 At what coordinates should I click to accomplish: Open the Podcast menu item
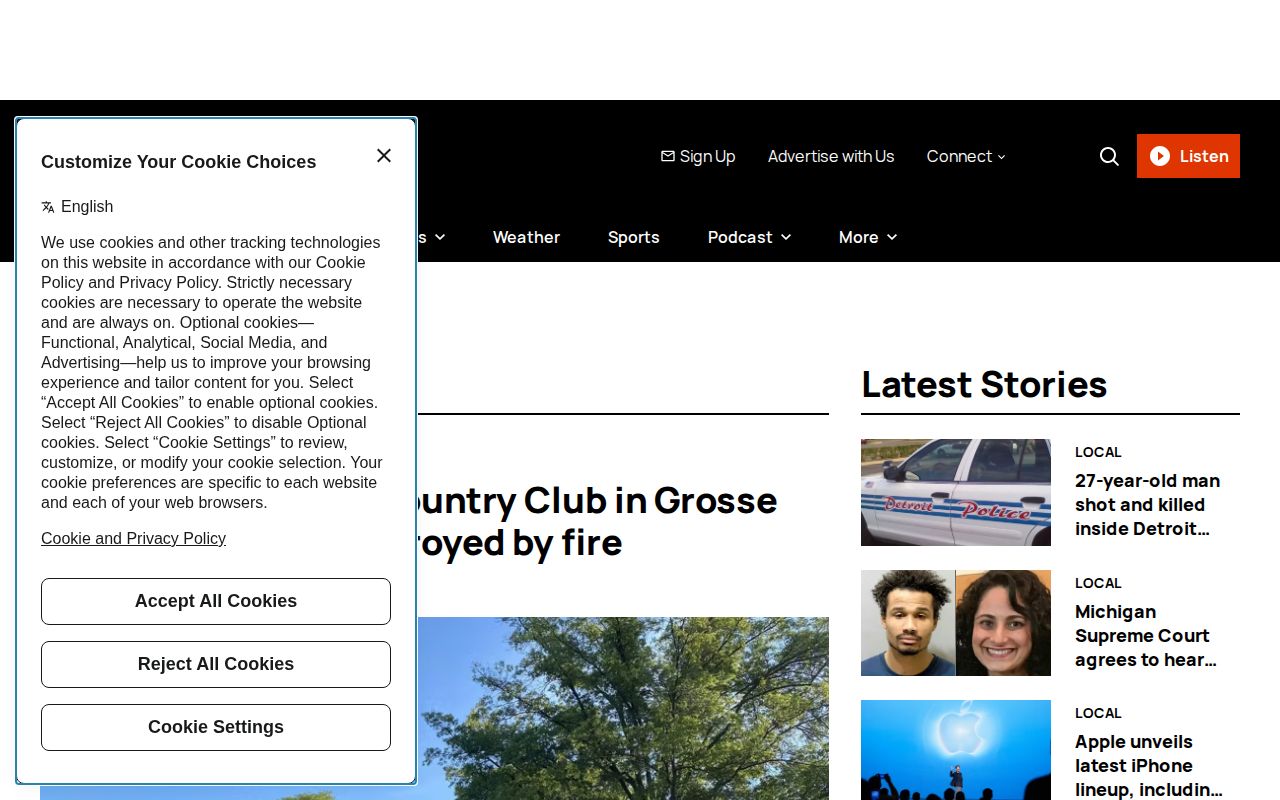740,237
